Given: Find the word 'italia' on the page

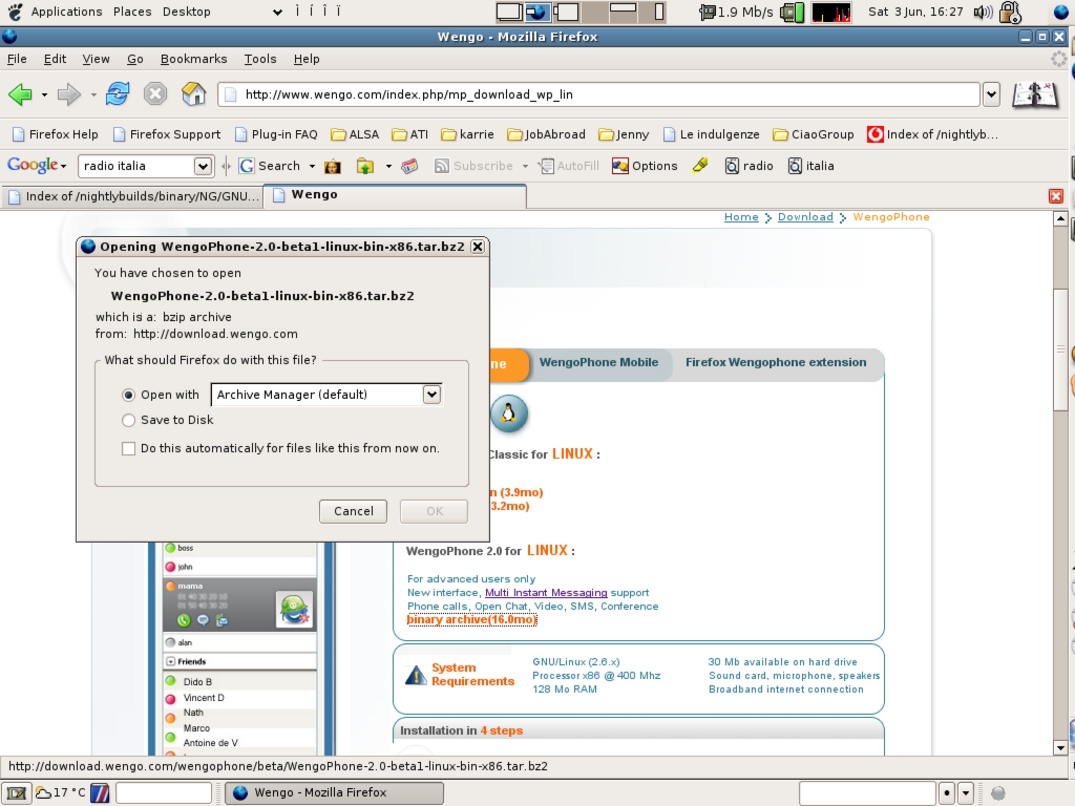Looking at the screenshot, I should pos(811,166).
